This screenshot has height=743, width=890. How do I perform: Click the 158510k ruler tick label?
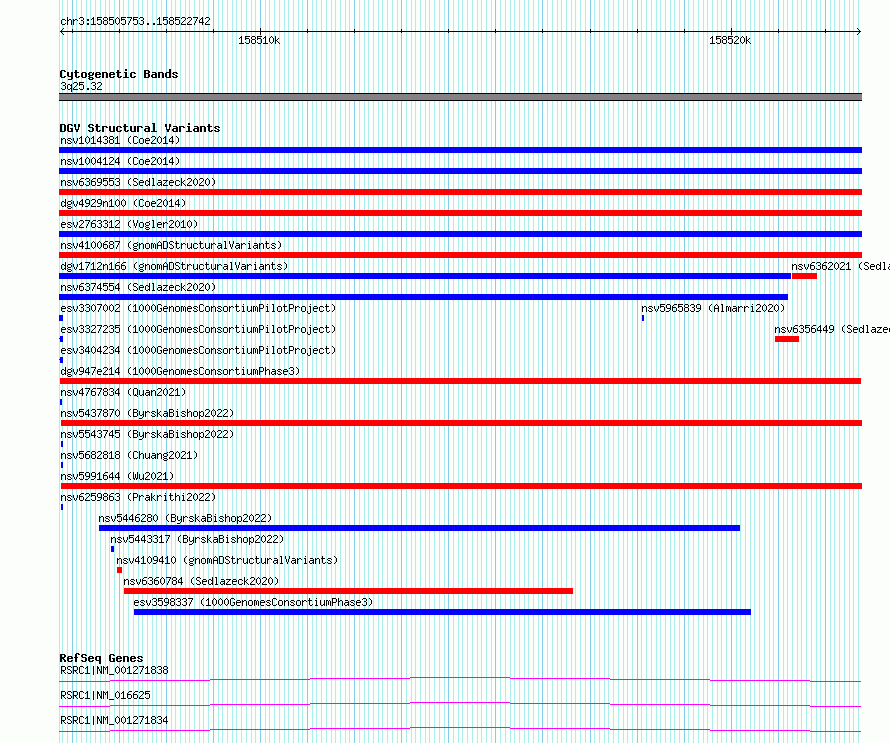click(x=259, y=40)
